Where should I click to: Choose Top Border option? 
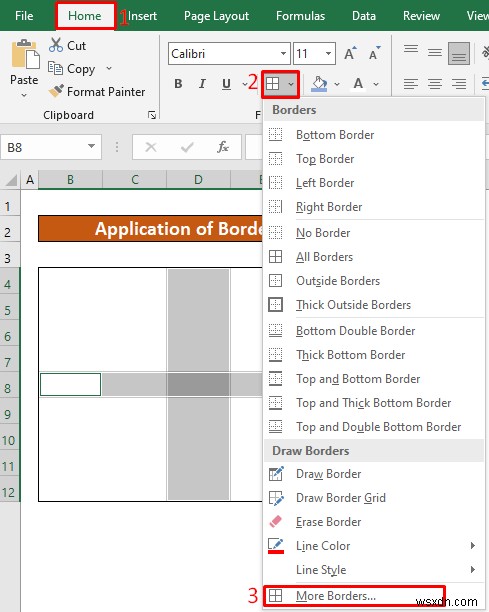coord(373,159)
